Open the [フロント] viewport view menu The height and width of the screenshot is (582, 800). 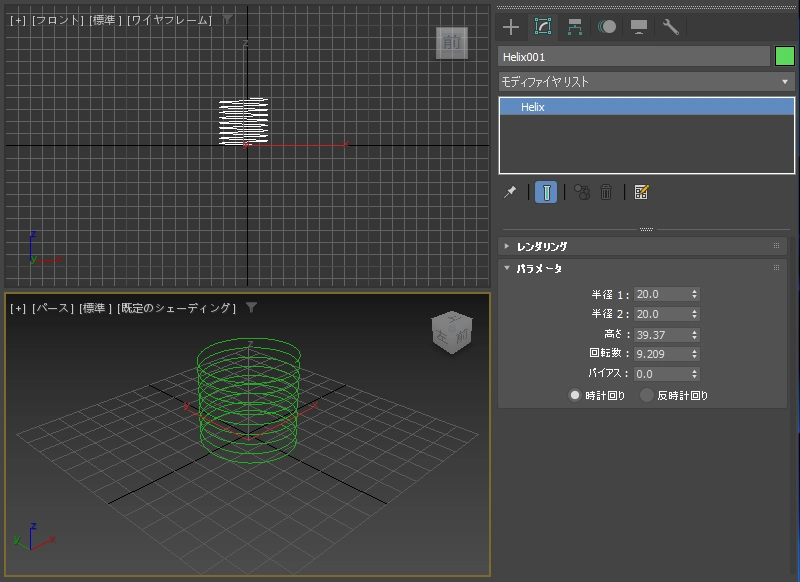[58, 20]
